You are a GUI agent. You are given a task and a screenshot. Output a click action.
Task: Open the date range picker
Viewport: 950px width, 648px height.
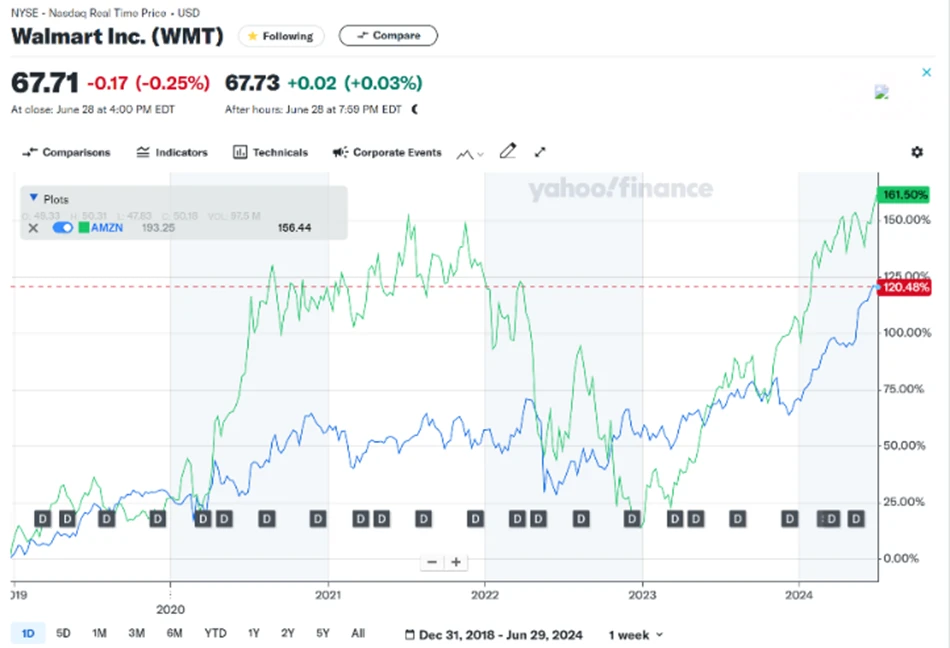[497, 634]
